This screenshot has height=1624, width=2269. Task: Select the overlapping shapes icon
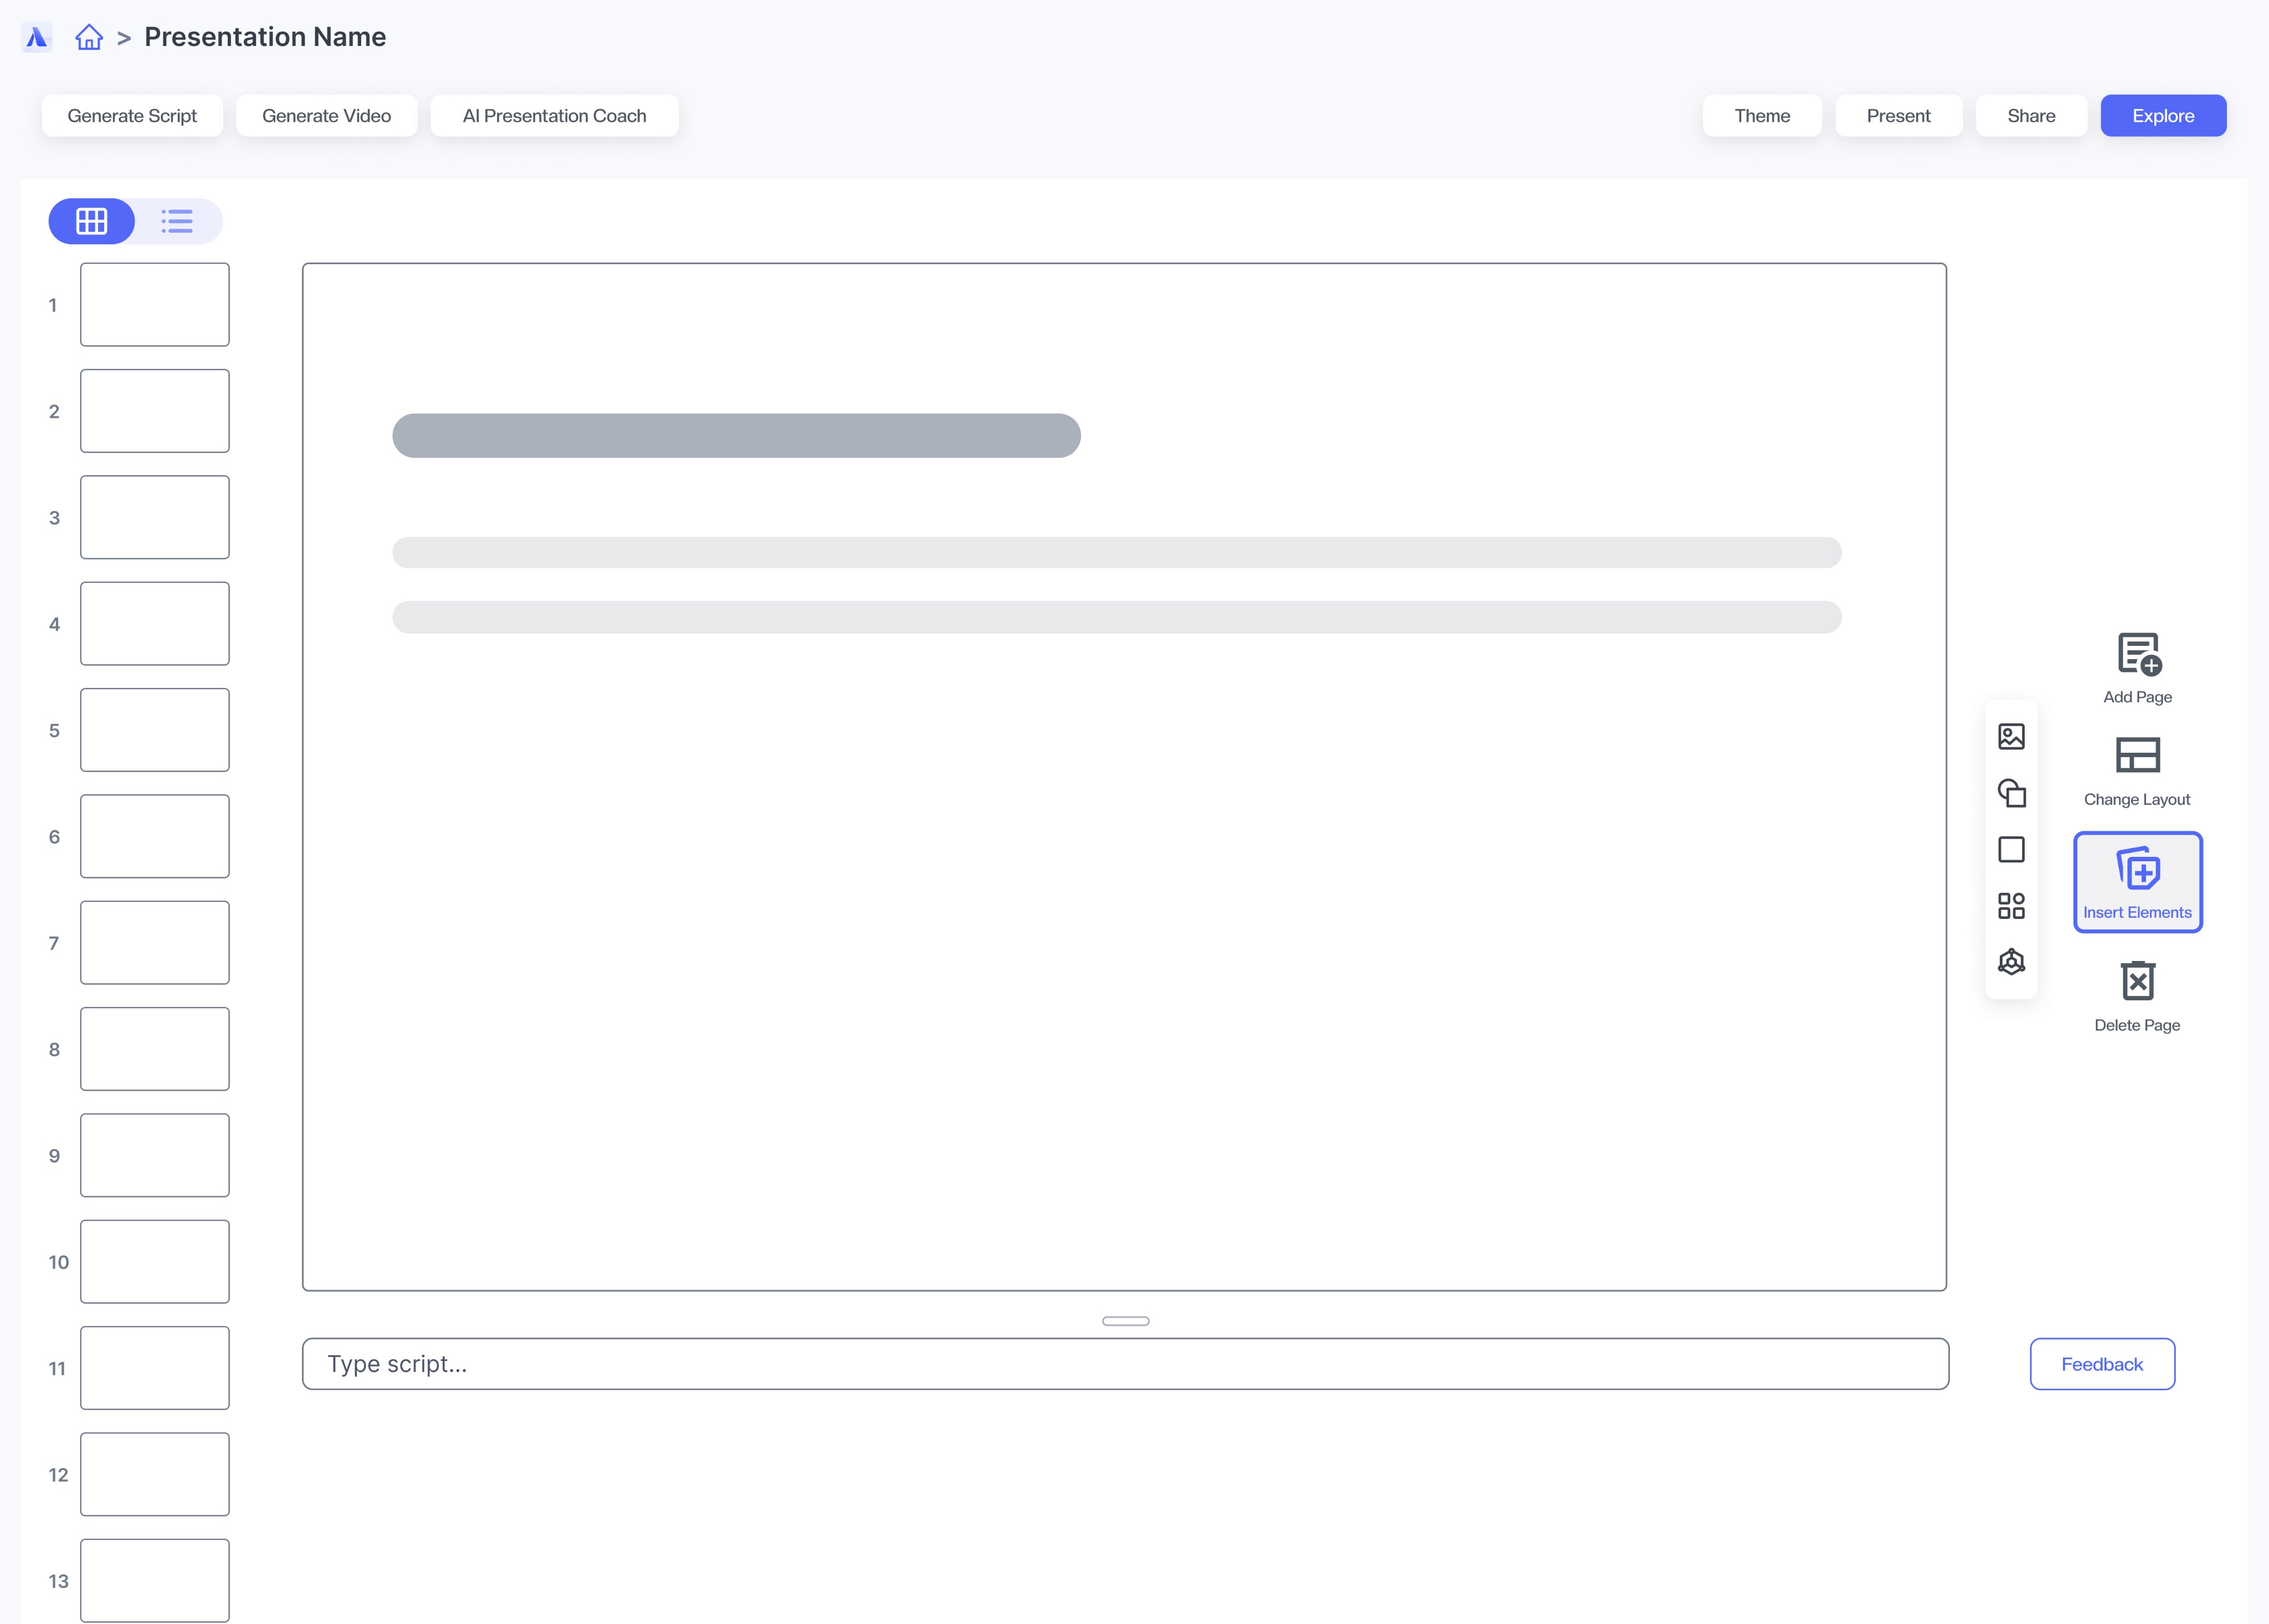[x=2011, y=793]
